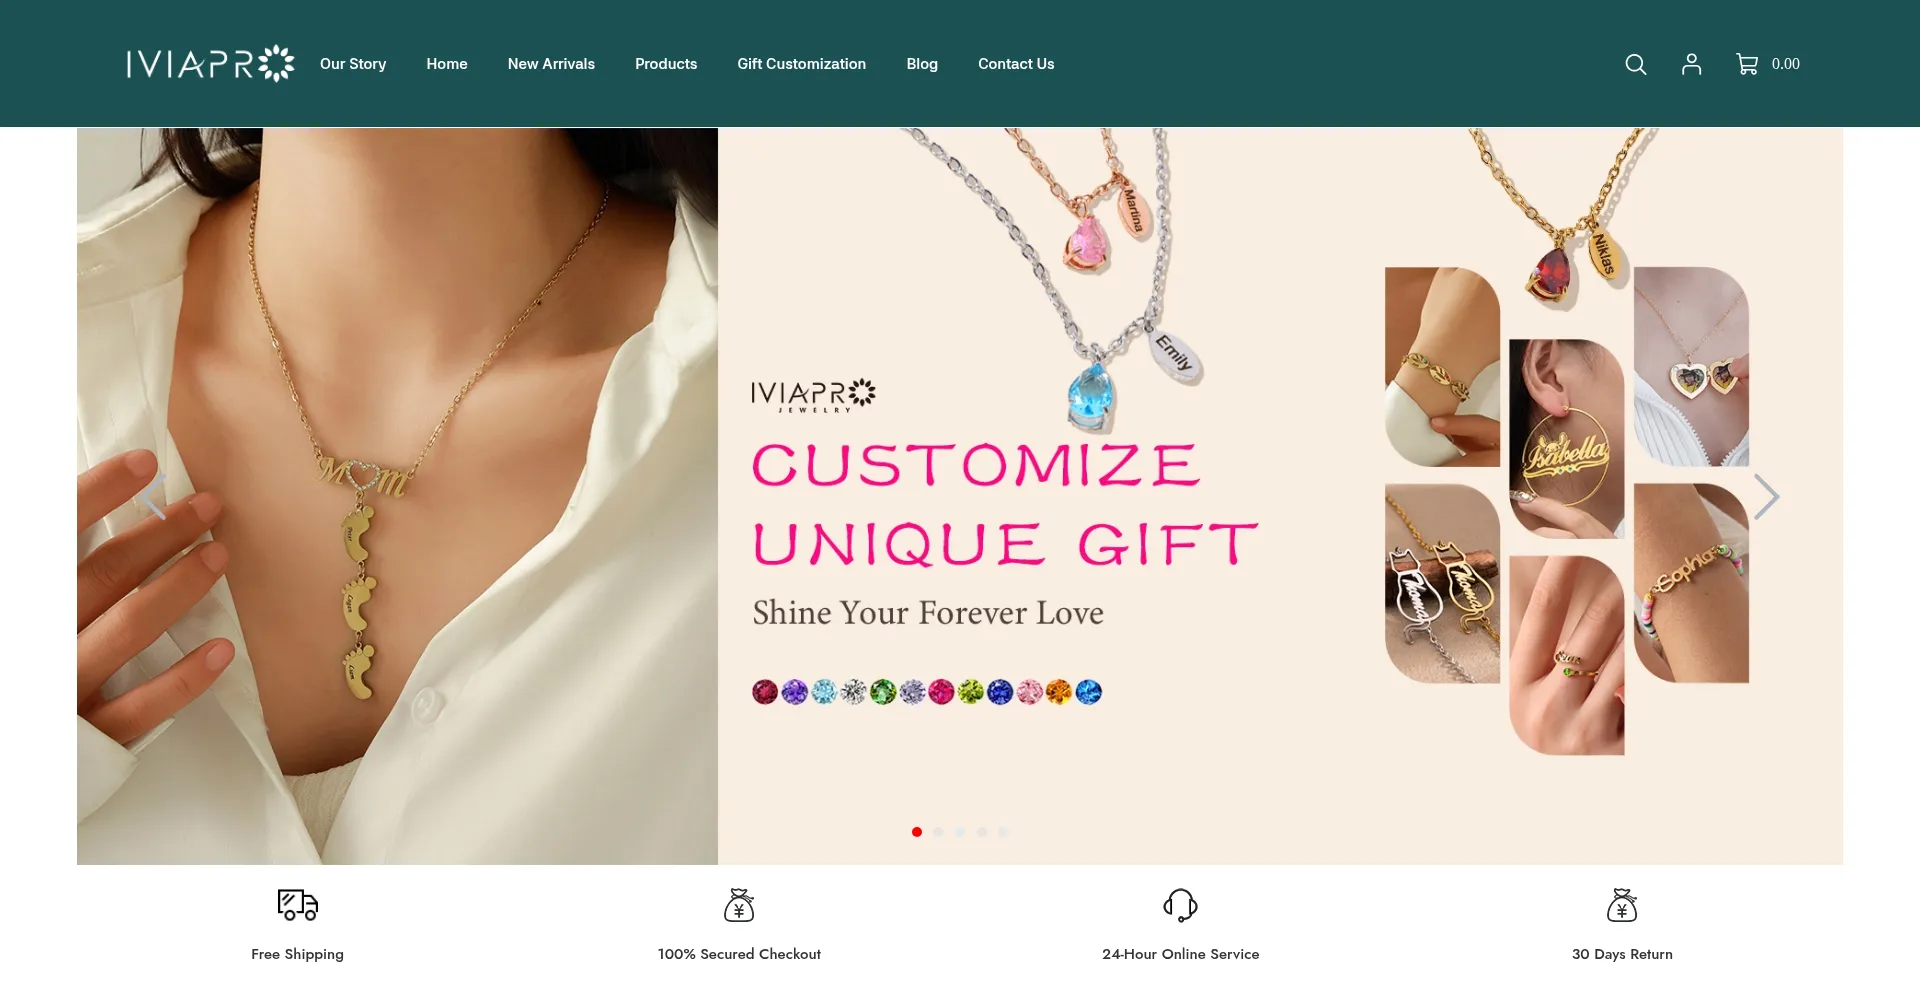Advance carousel with the right chevron arrow
Image resolution: width=1920 pixels, height=993 pixels.
click(1766, 497)
